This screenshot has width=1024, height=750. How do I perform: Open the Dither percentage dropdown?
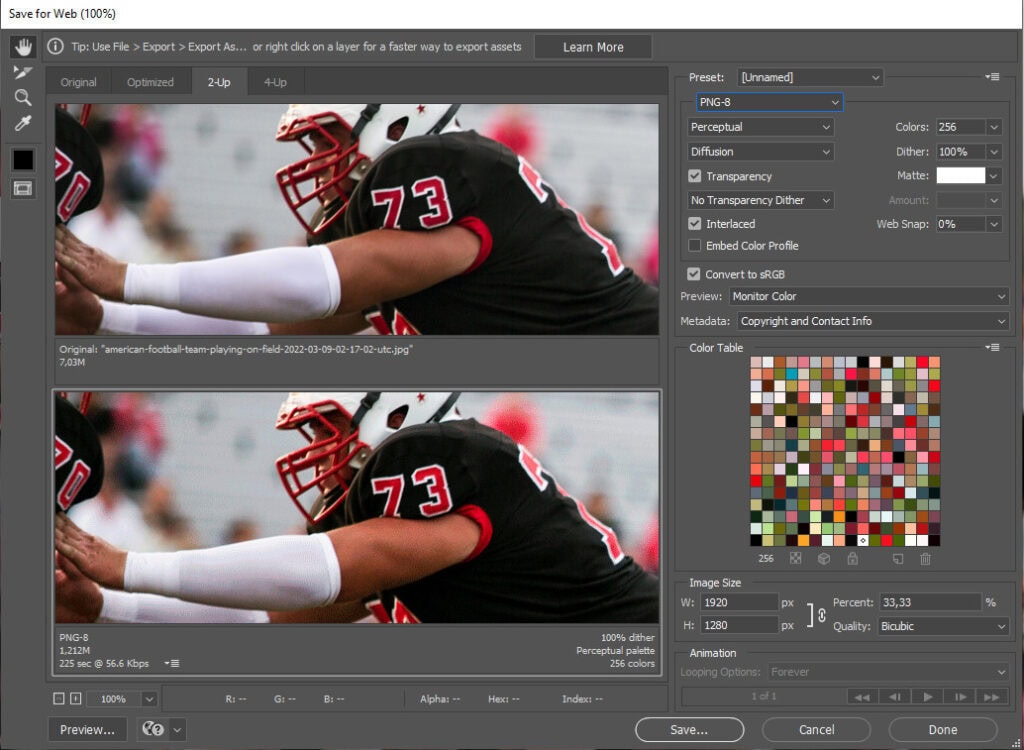pyautogui.click(x=996, y=151)
